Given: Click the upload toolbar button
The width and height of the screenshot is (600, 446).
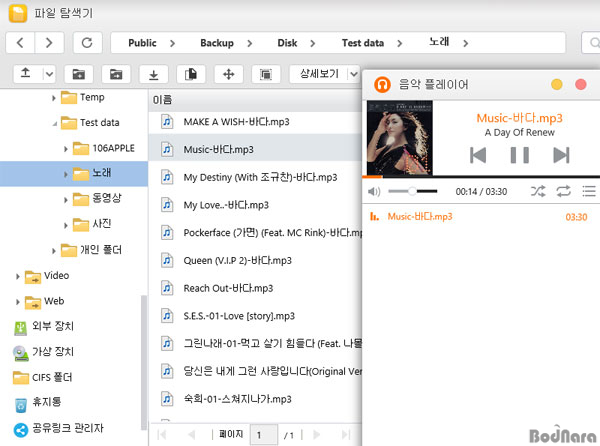Looking at the screenshot, I should tap(26, 73).
